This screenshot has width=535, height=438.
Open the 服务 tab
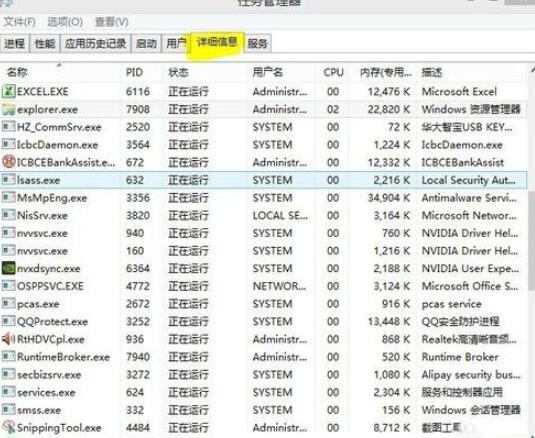(258, 43)
